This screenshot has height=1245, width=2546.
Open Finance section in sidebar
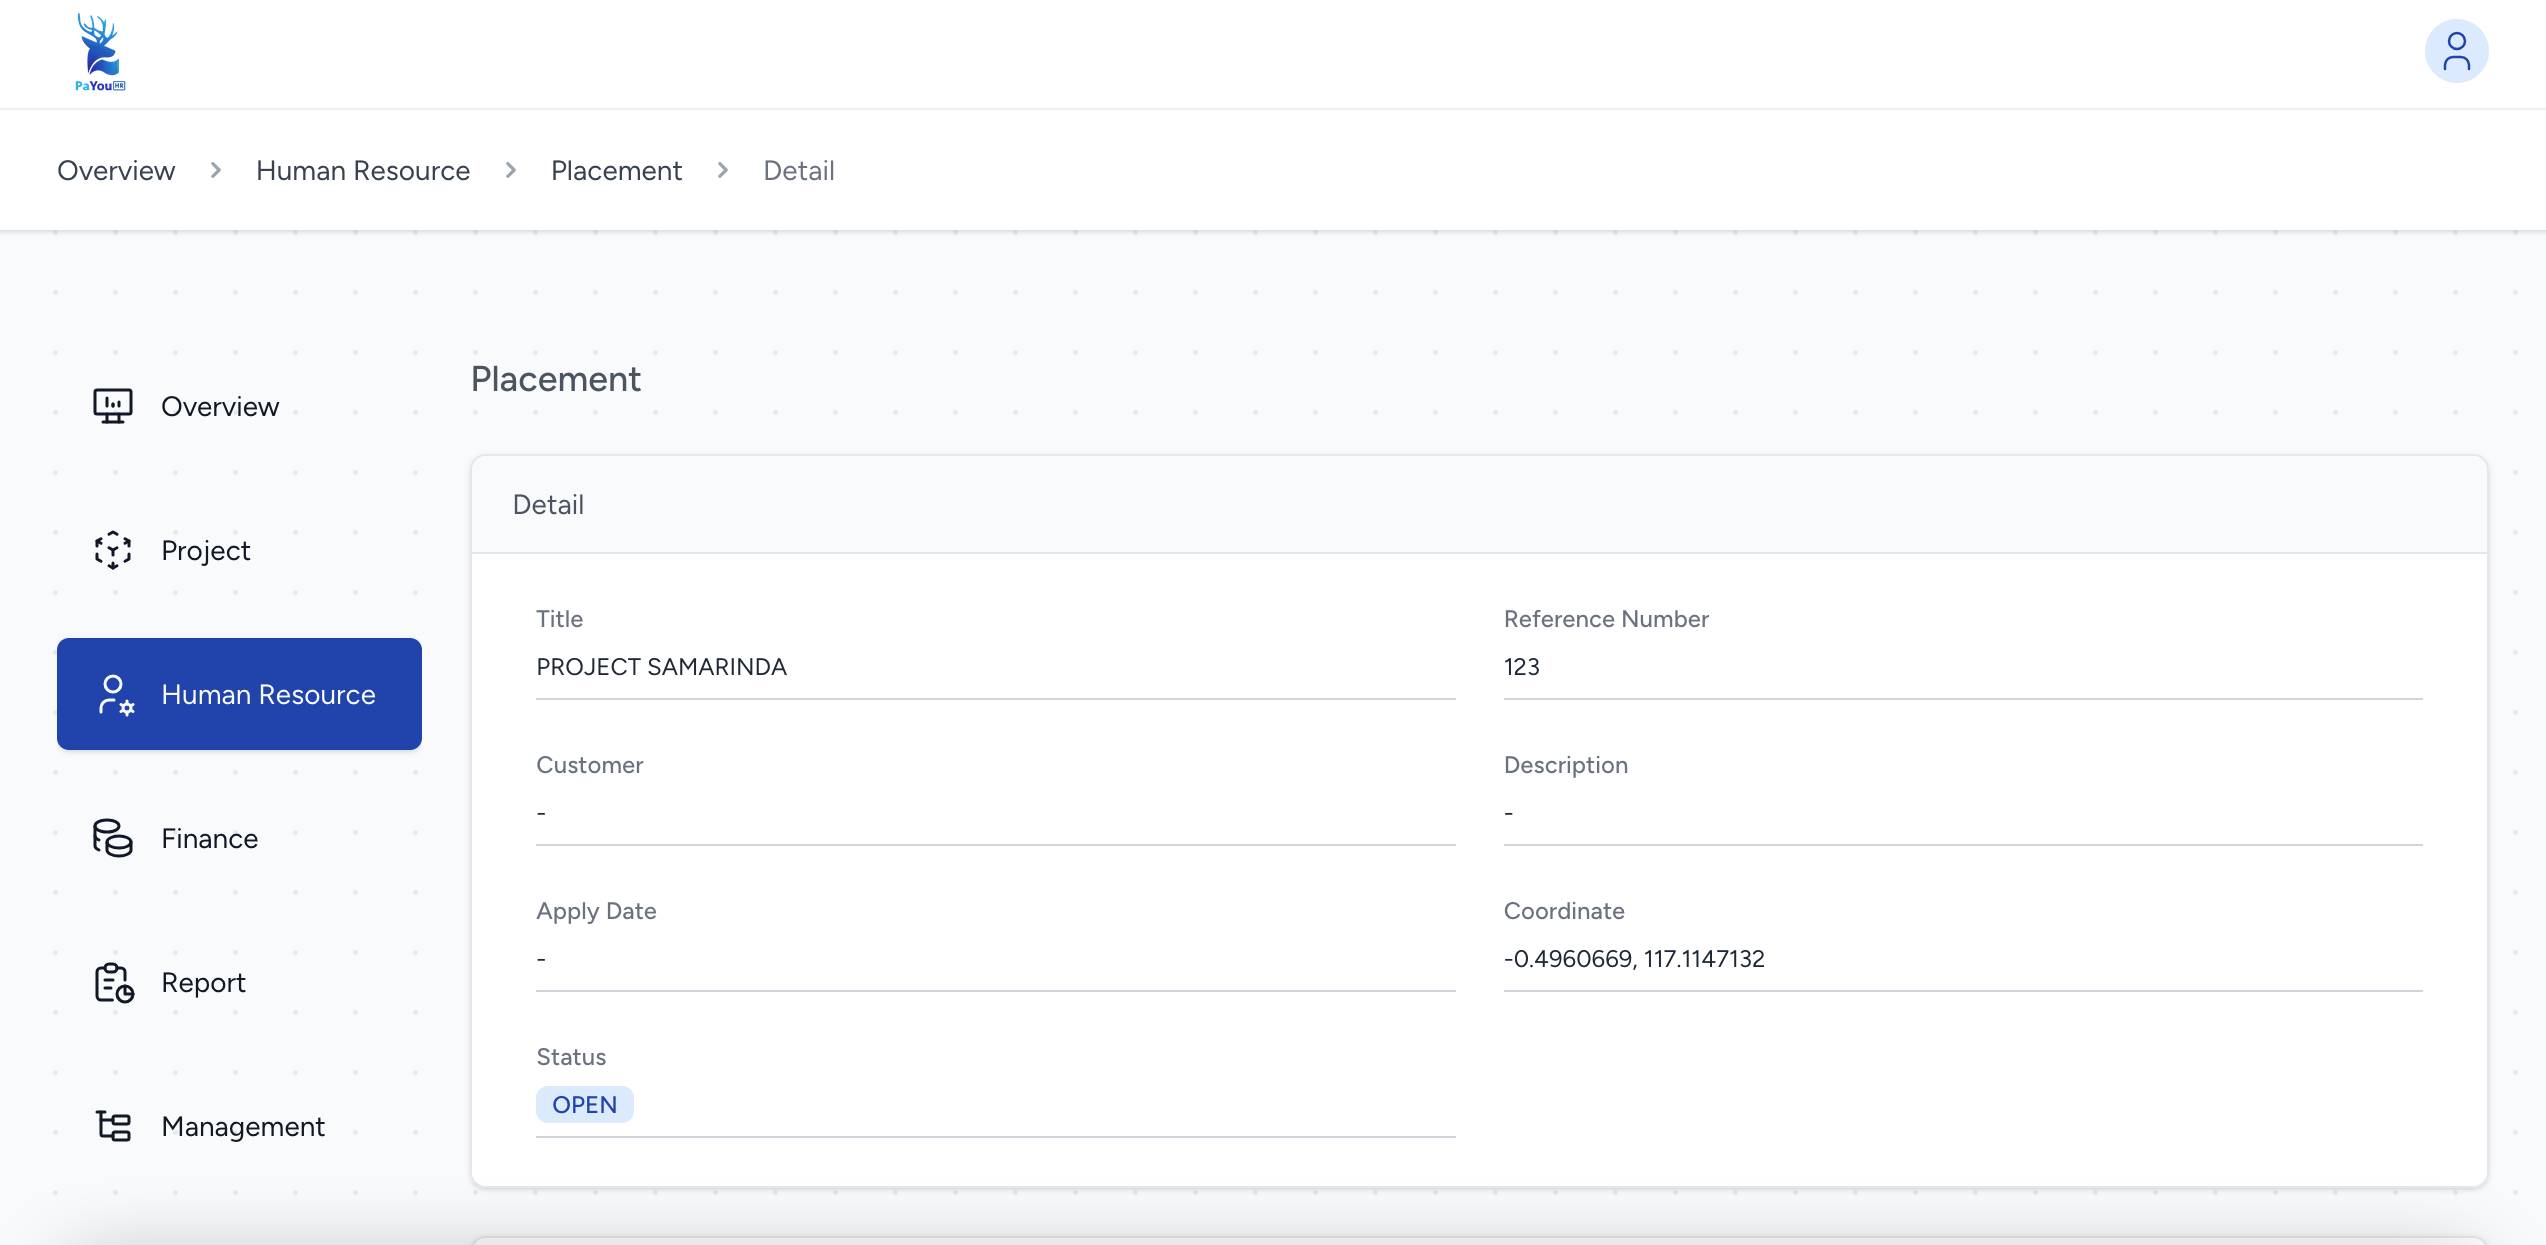pyautogui.click(x=209, y=838)
